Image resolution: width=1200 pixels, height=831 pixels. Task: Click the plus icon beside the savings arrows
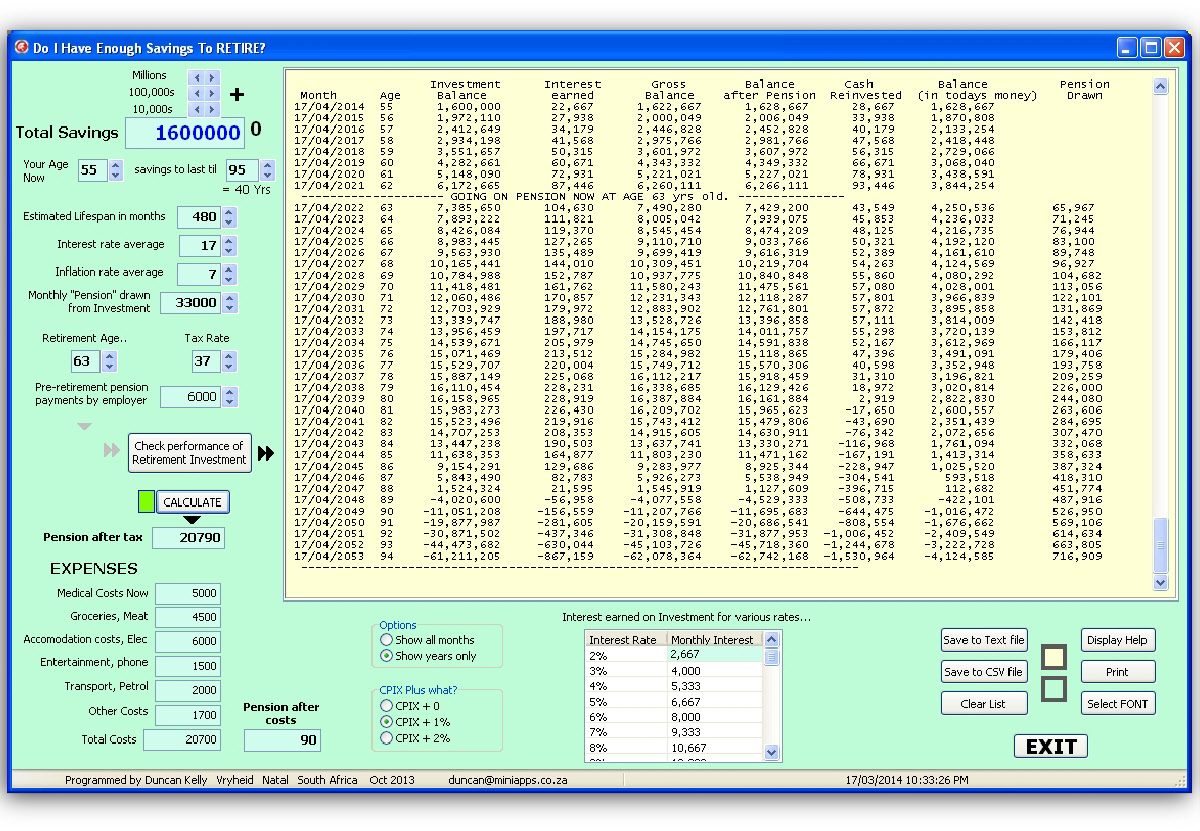click(236, 95)
